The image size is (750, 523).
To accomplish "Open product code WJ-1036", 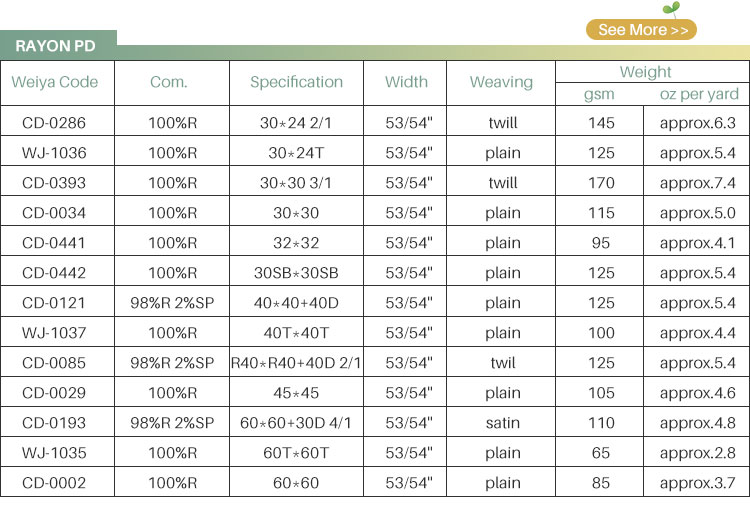I will (54, 153).
